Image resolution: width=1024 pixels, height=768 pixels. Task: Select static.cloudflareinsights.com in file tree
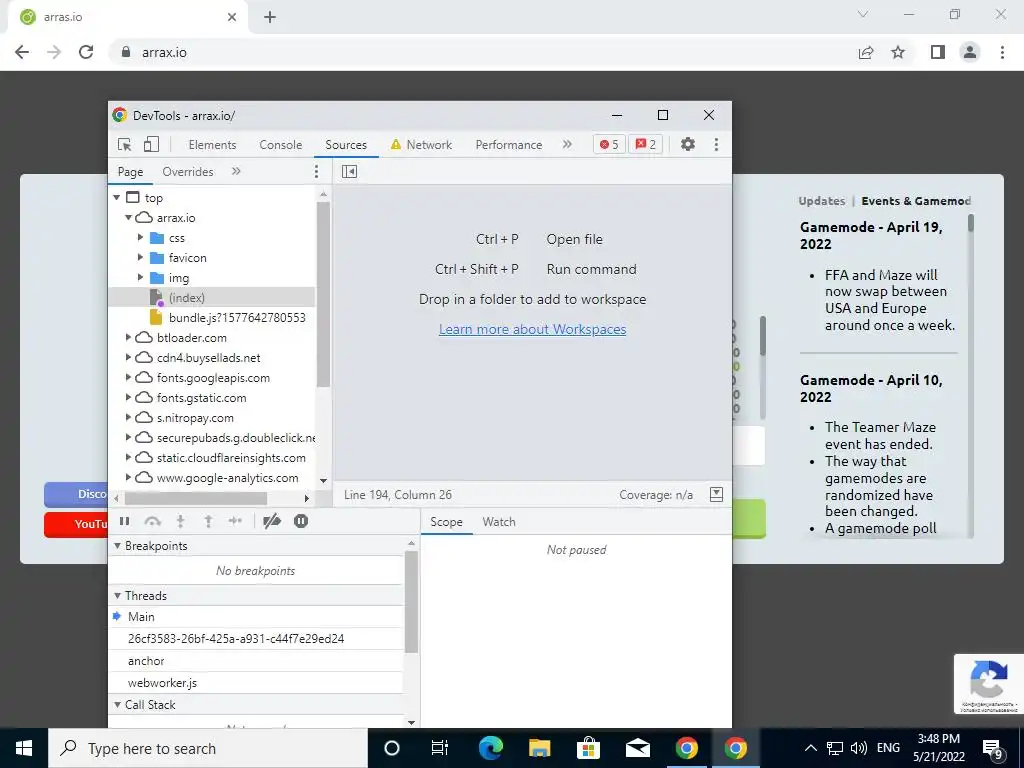(231, 458)
